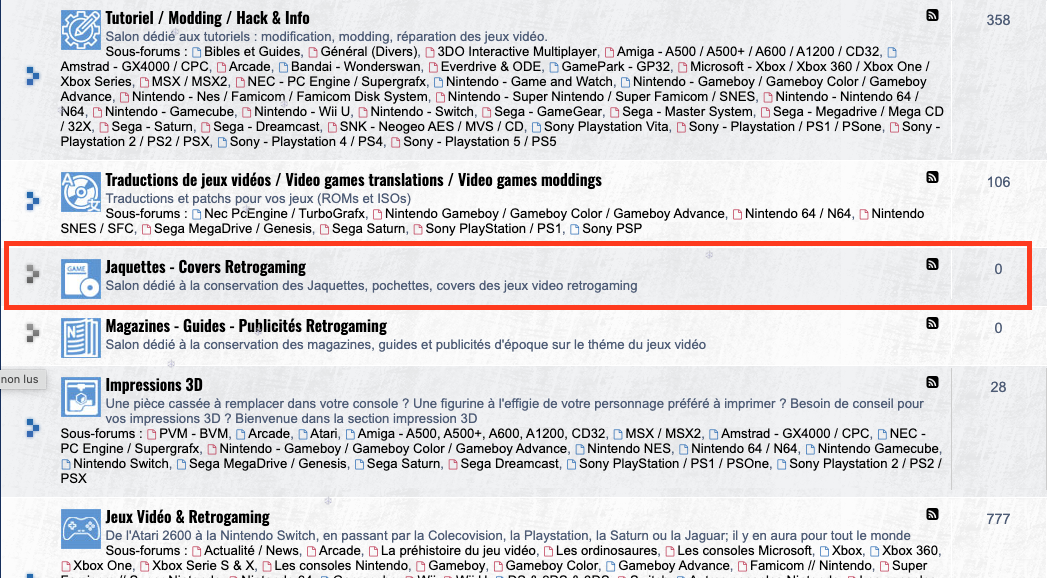Click the gamepad icon for Jeux Vidéo & Retrogaming
Image resolution: width=1047 pixels, height=578 pixels.
click(81, 529)
